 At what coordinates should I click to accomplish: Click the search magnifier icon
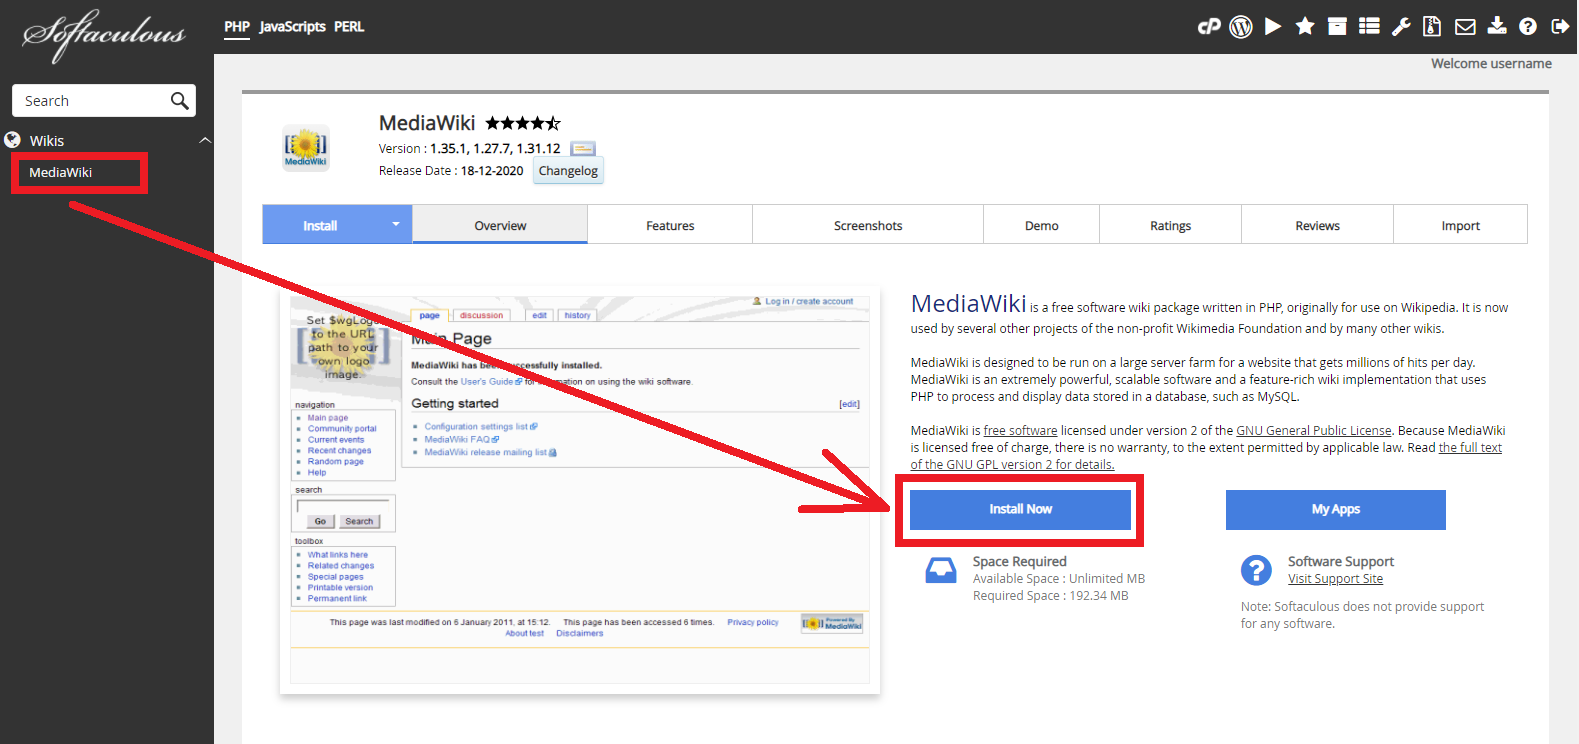179,101
